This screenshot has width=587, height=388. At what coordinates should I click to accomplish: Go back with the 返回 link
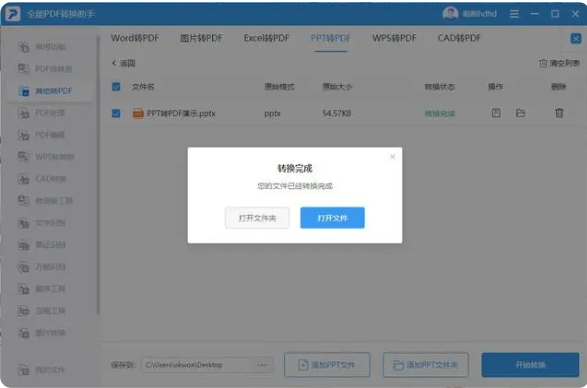[124, 63]
